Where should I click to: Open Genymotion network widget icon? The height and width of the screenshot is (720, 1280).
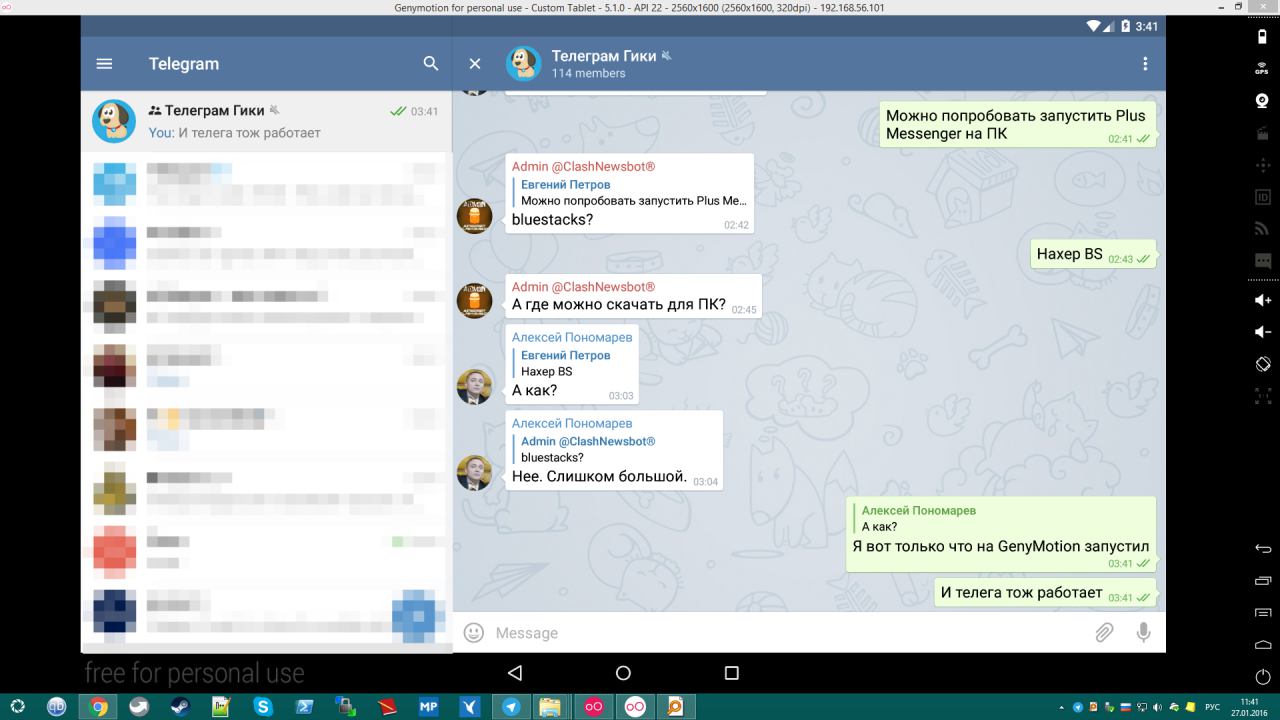pos(1262,228)
